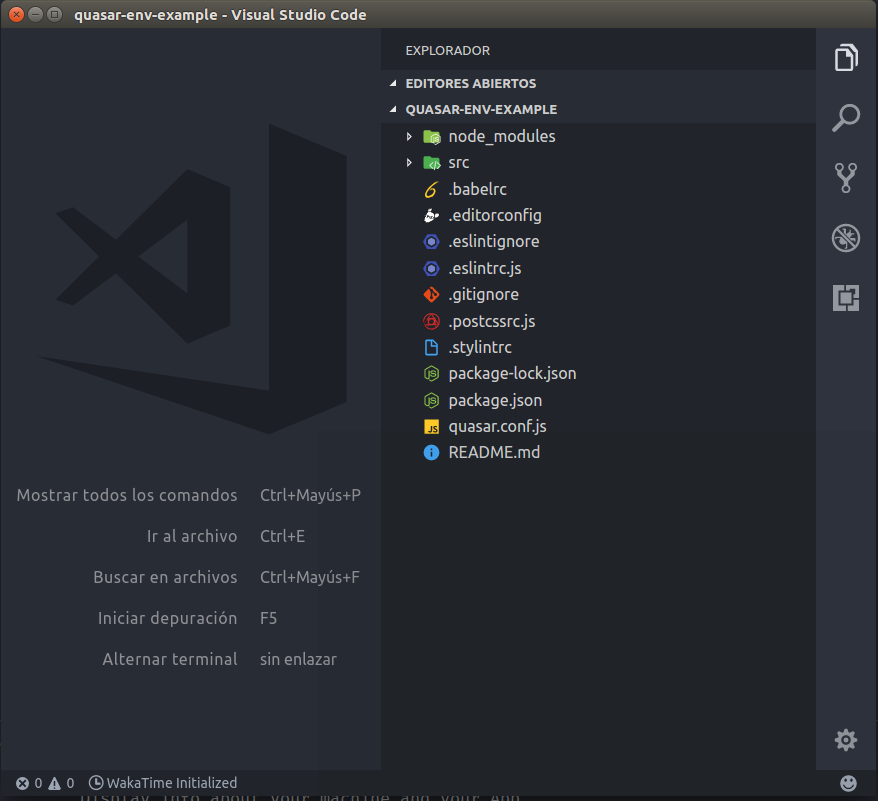Click the Node icon of package-lock.json
Screen dimensions: 878x801
[x=431, y=374]
